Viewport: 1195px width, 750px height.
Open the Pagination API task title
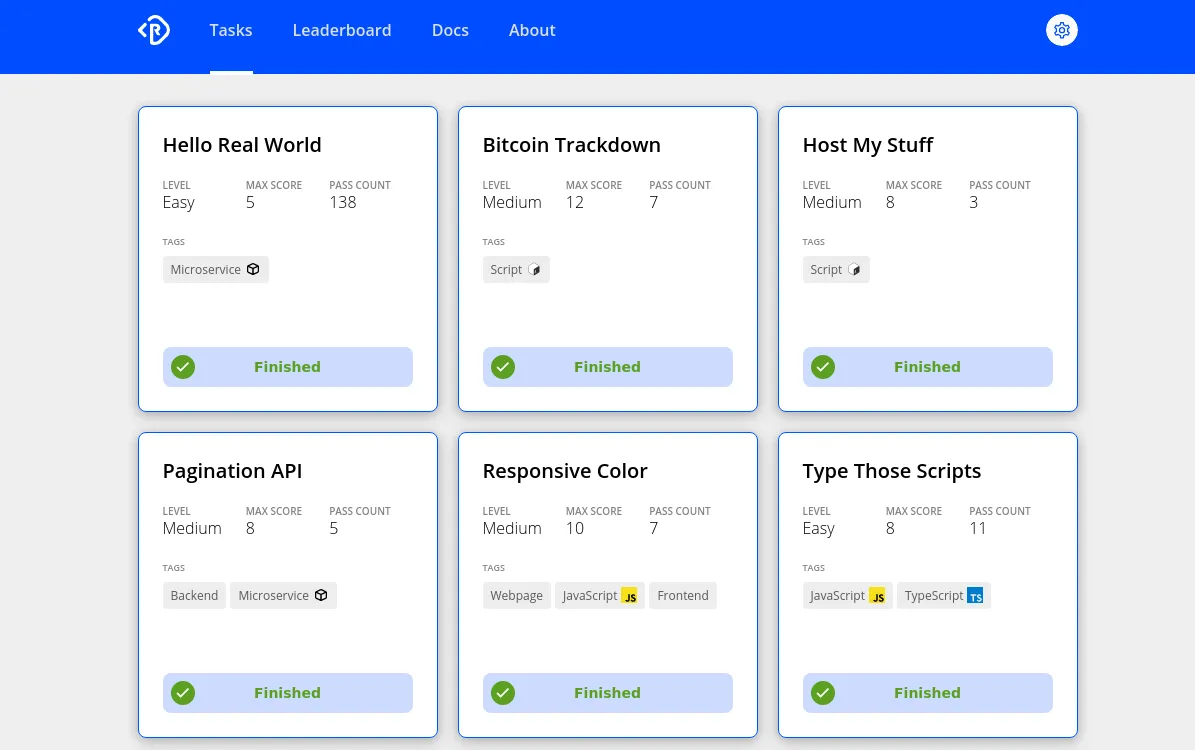click(x=232, y=471)
